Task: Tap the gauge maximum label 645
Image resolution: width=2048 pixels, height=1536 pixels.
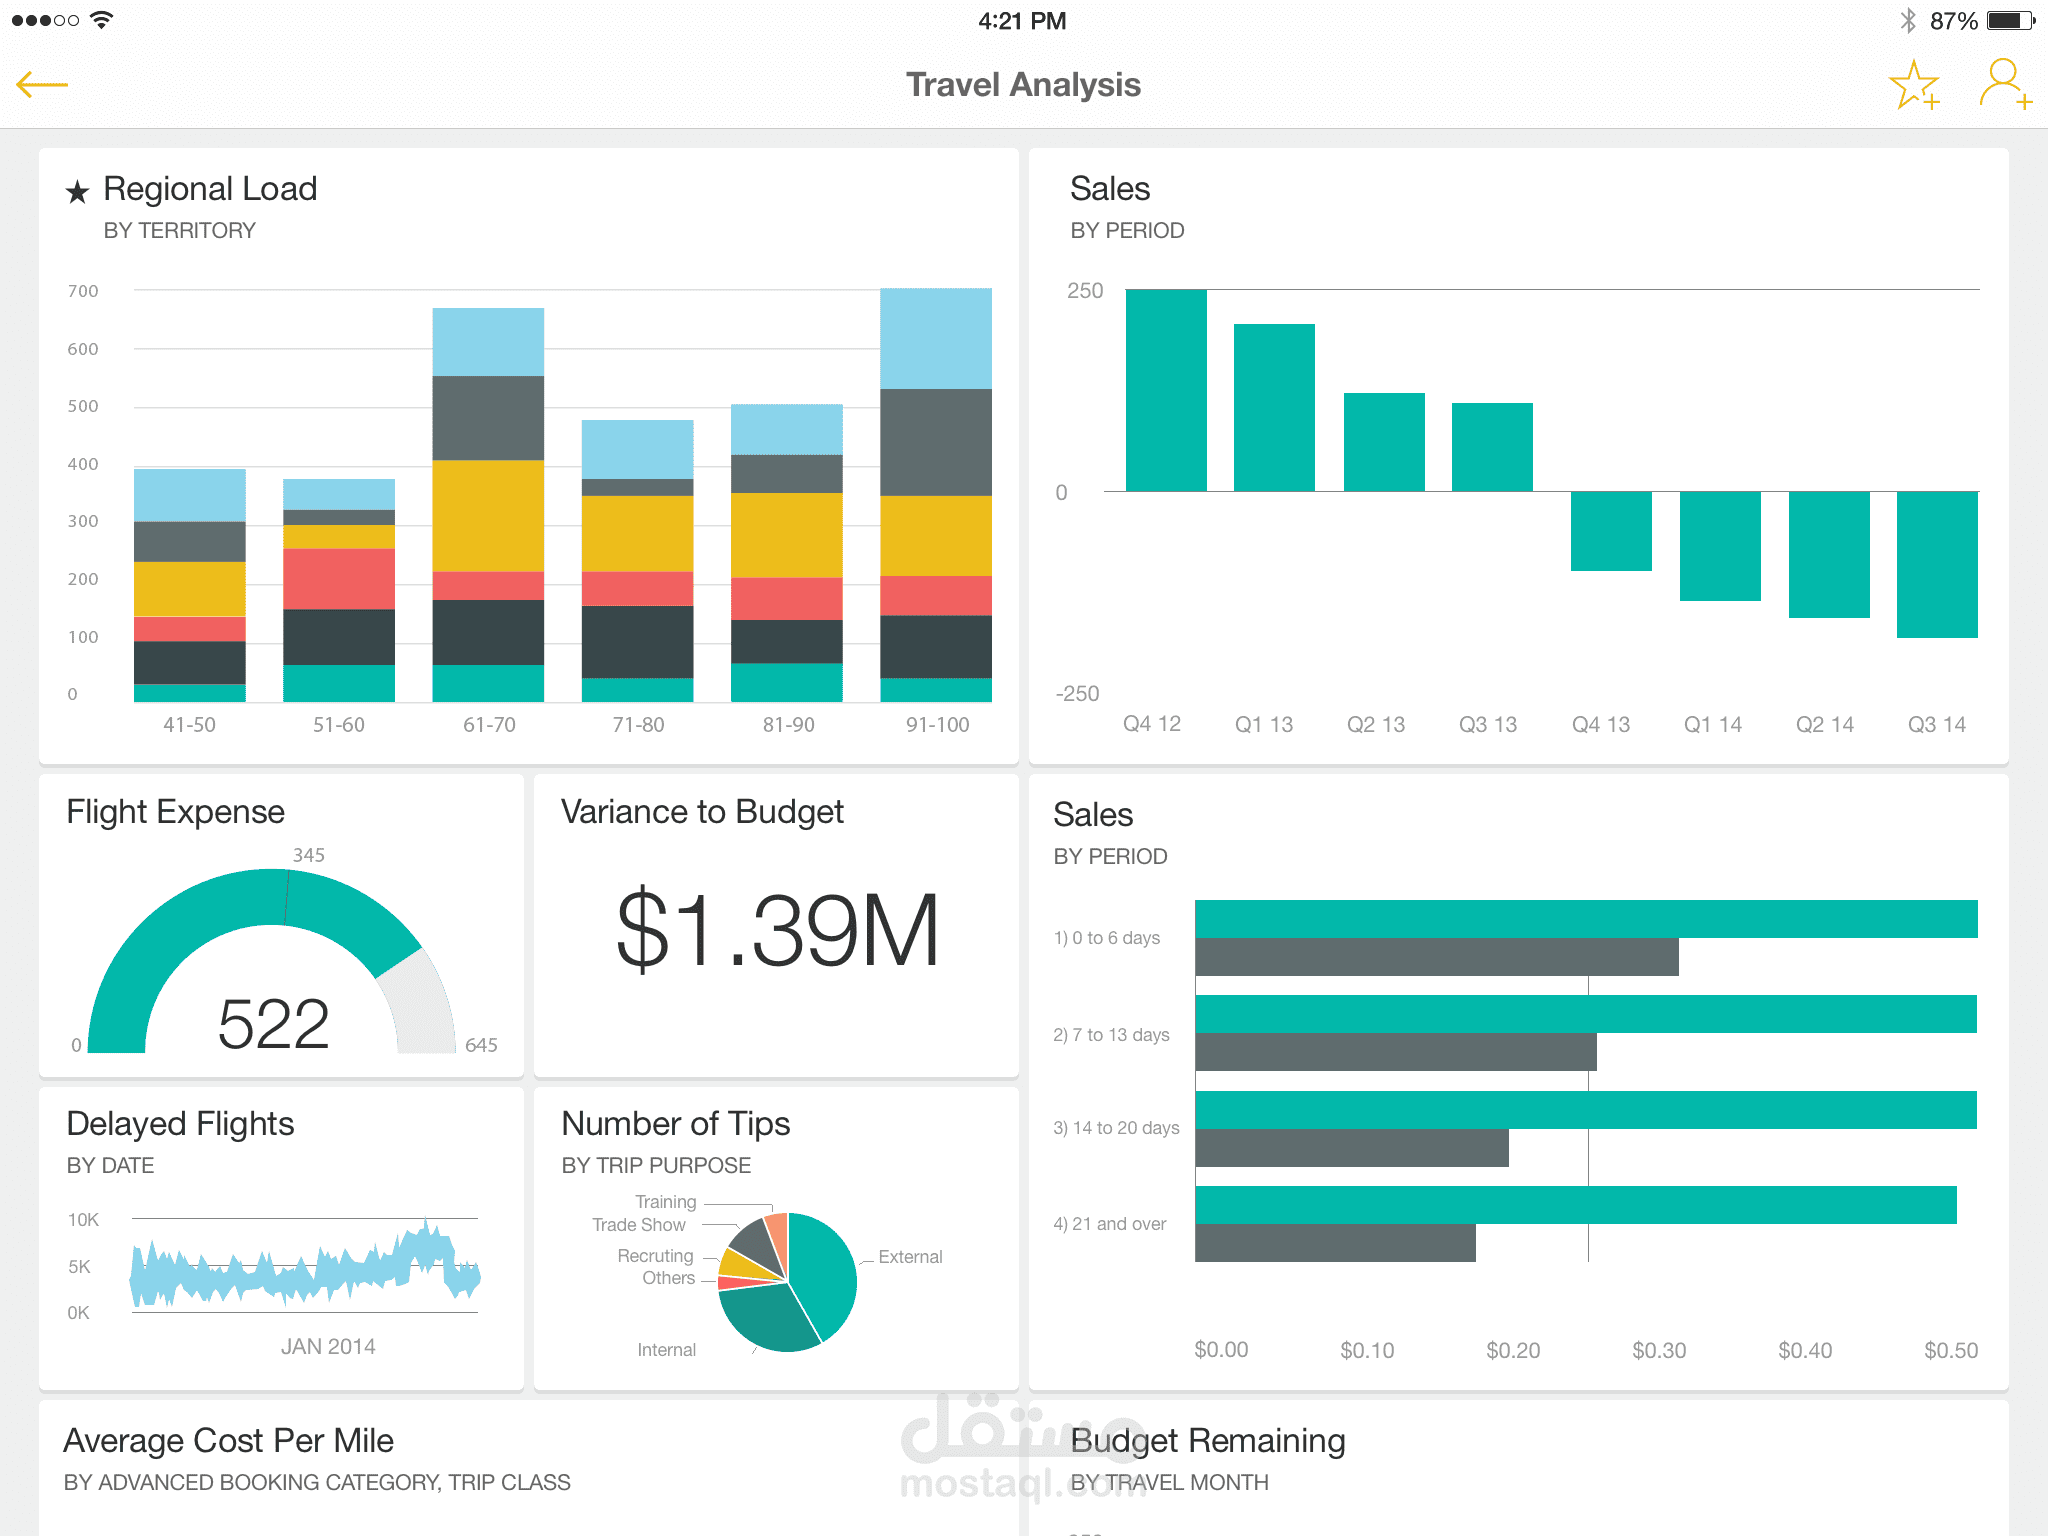Action: click(x=481, y=1045)
